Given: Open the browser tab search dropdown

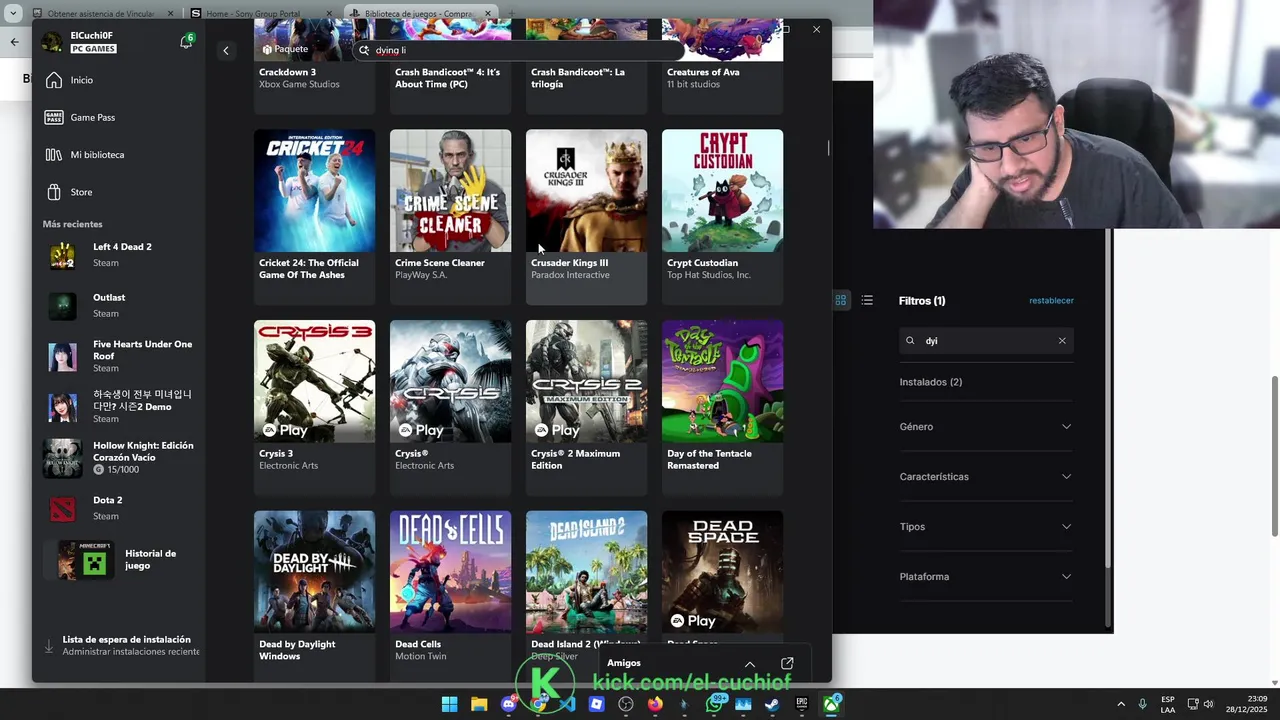Looking at the screenshot, I should (x=13, y=14).
